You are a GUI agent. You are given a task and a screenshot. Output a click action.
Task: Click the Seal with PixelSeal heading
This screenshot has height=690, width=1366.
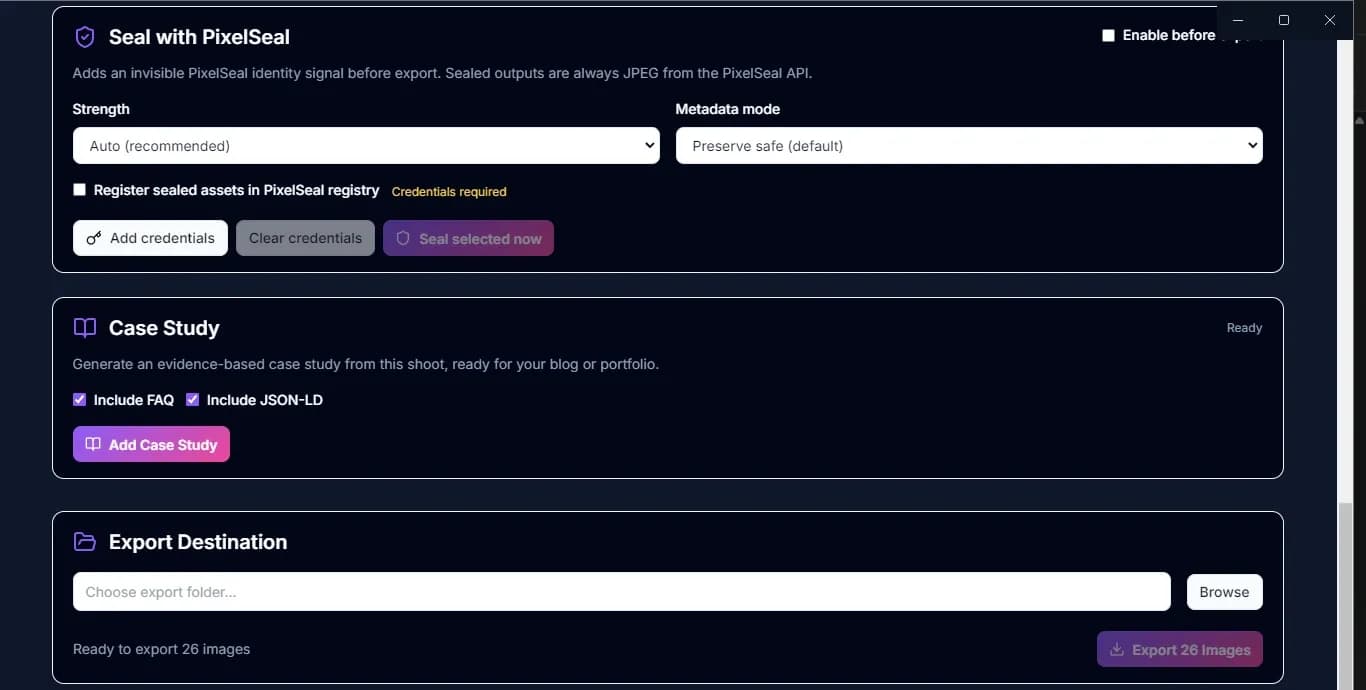coord(199,37)
